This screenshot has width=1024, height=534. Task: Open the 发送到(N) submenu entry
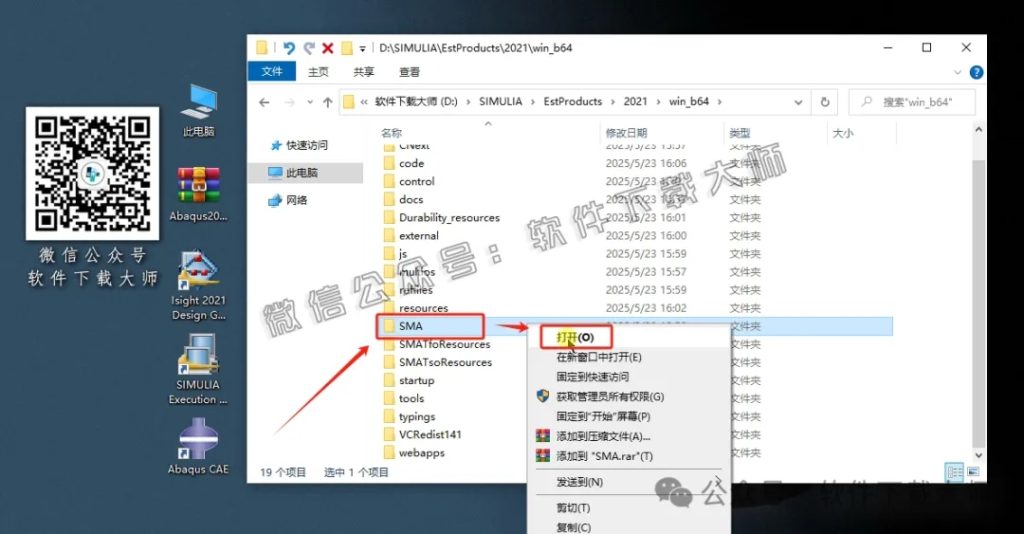pyautogui.click(x=580, y=482)
